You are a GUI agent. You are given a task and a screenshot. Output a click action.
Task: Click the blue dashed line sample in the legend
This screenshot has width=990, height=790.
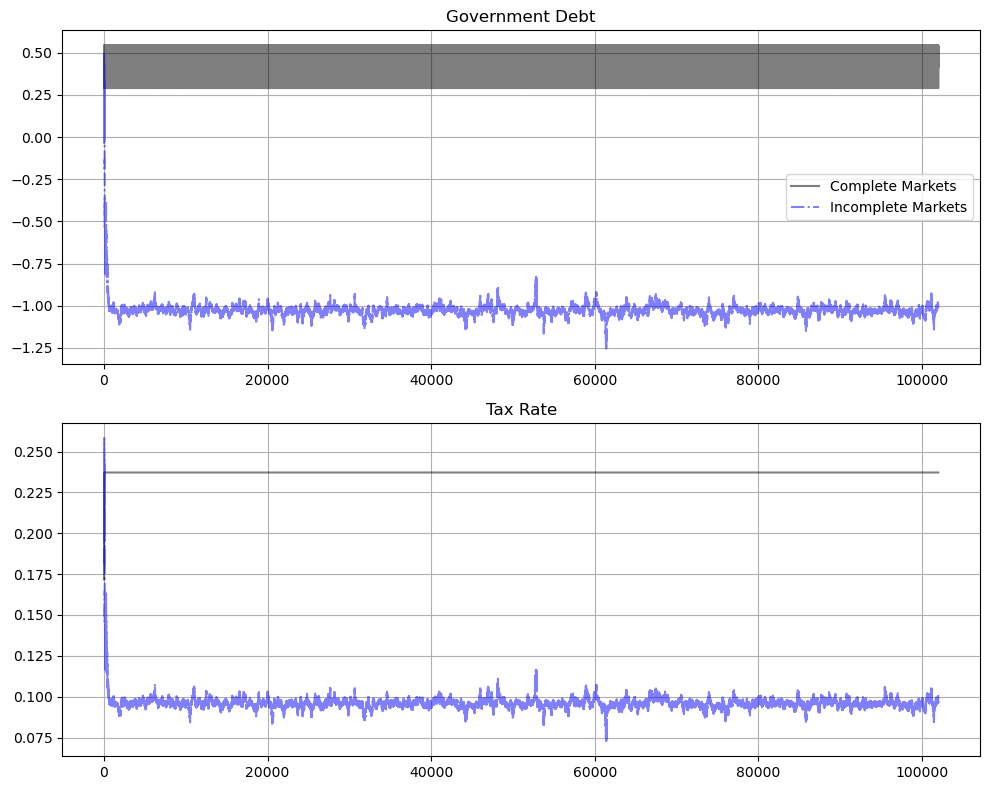(806, 208)
